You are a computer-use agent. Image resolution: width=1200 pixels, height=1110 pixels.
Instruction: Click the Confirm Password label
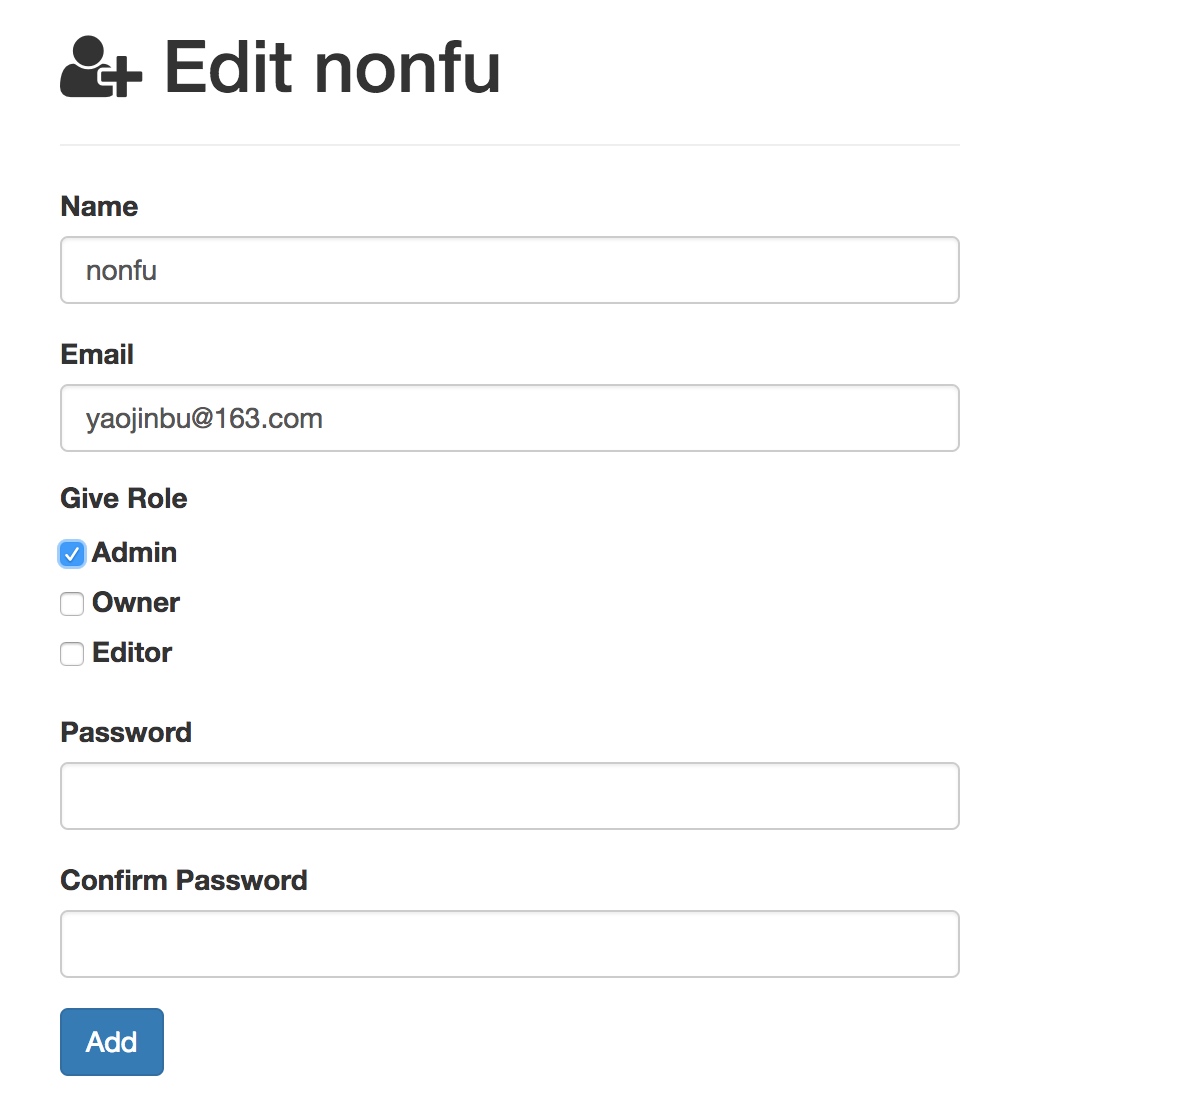(x=184, y=880)
